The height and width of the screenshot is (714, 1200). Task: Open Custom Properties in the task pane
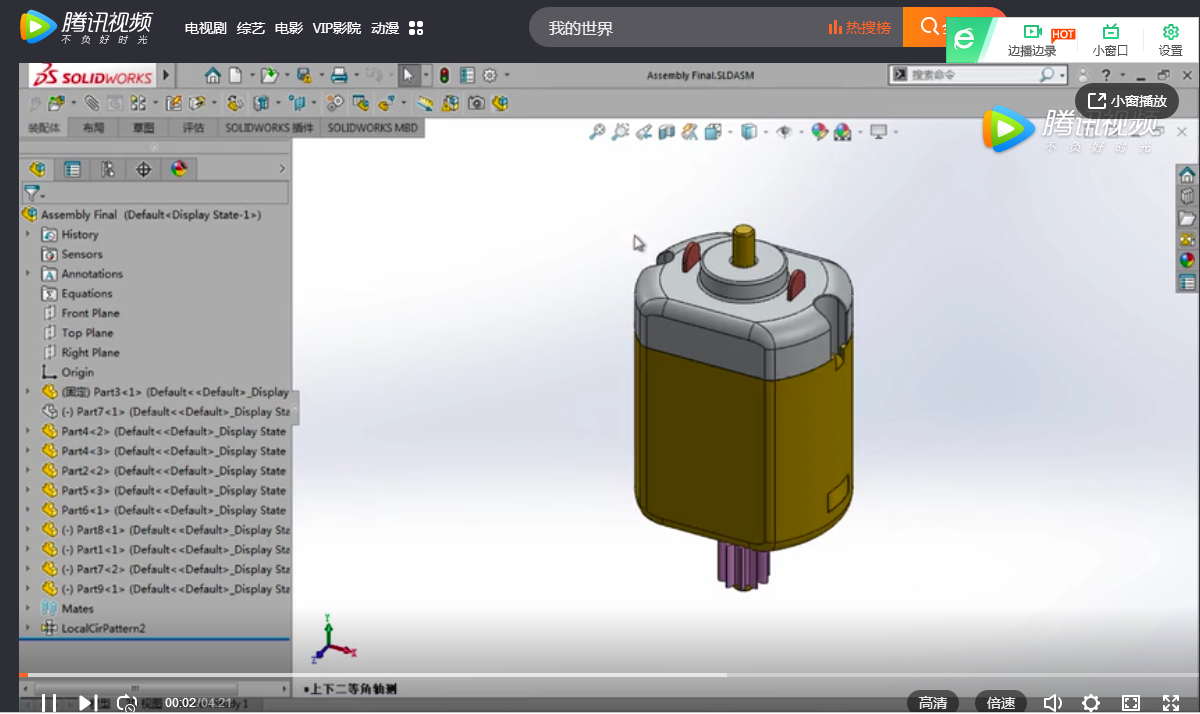click(x=1187, y=283)
